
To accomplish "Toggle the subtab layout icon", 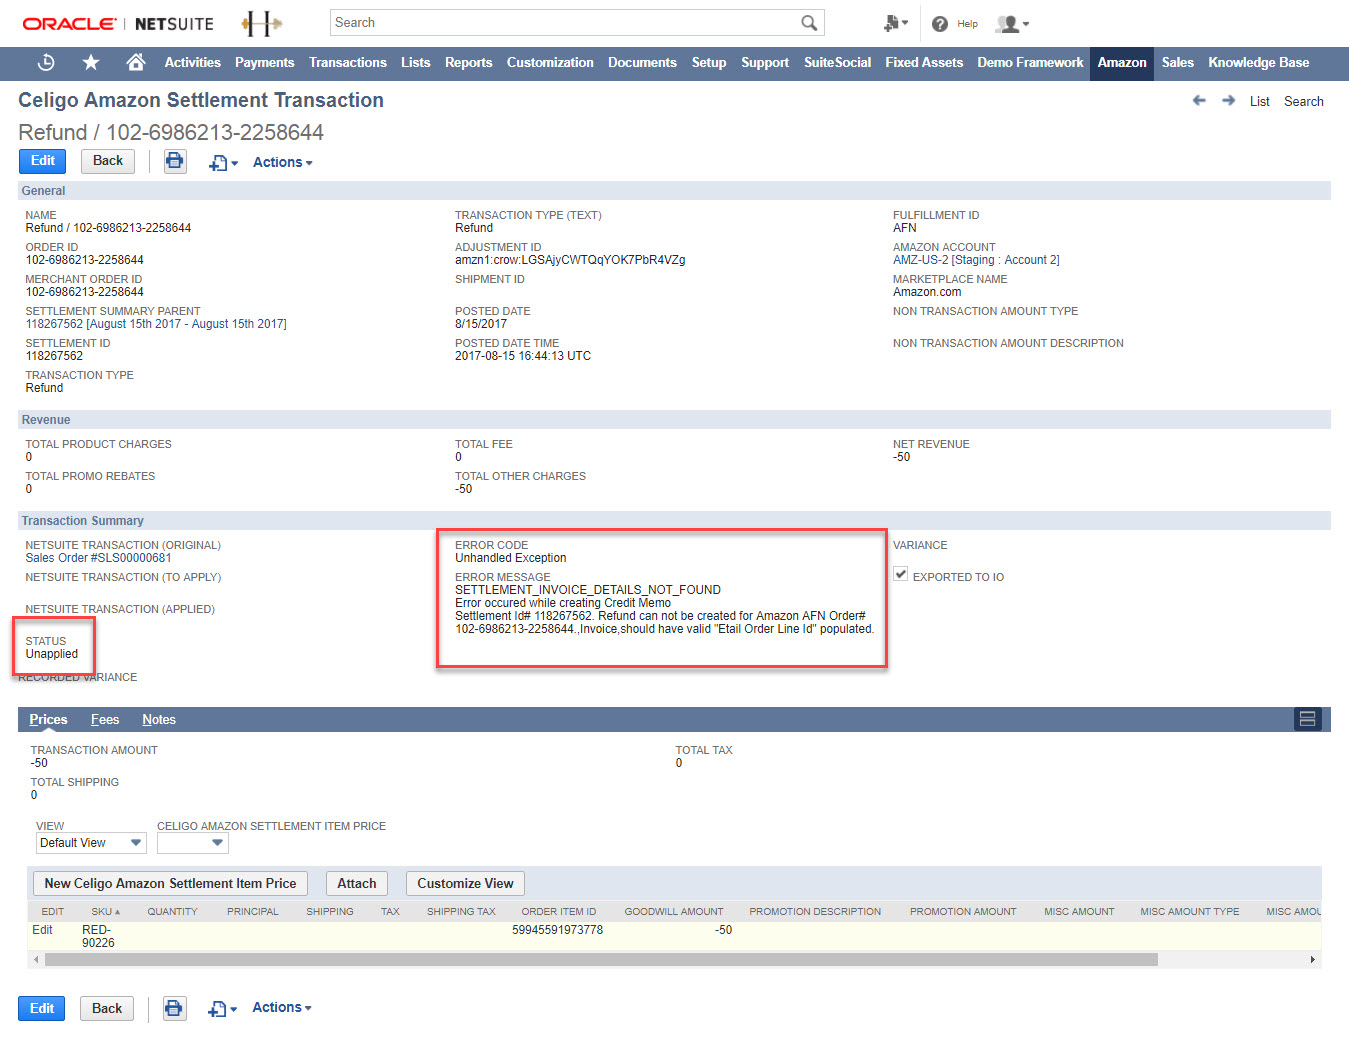I will click(x=1307, y=719).
